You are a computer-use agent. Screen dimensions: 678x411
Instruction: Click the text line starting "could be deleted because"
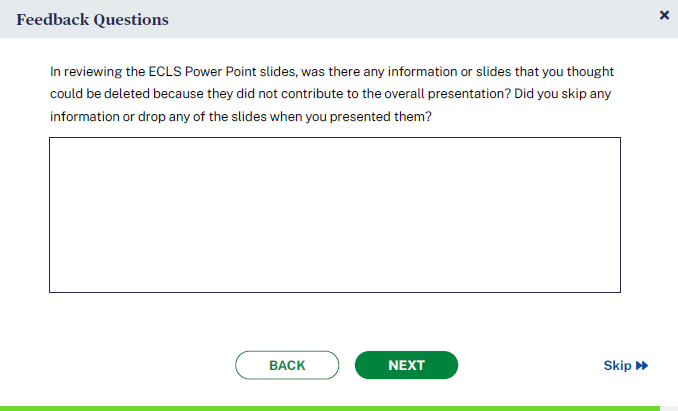[x=330, y=95]
